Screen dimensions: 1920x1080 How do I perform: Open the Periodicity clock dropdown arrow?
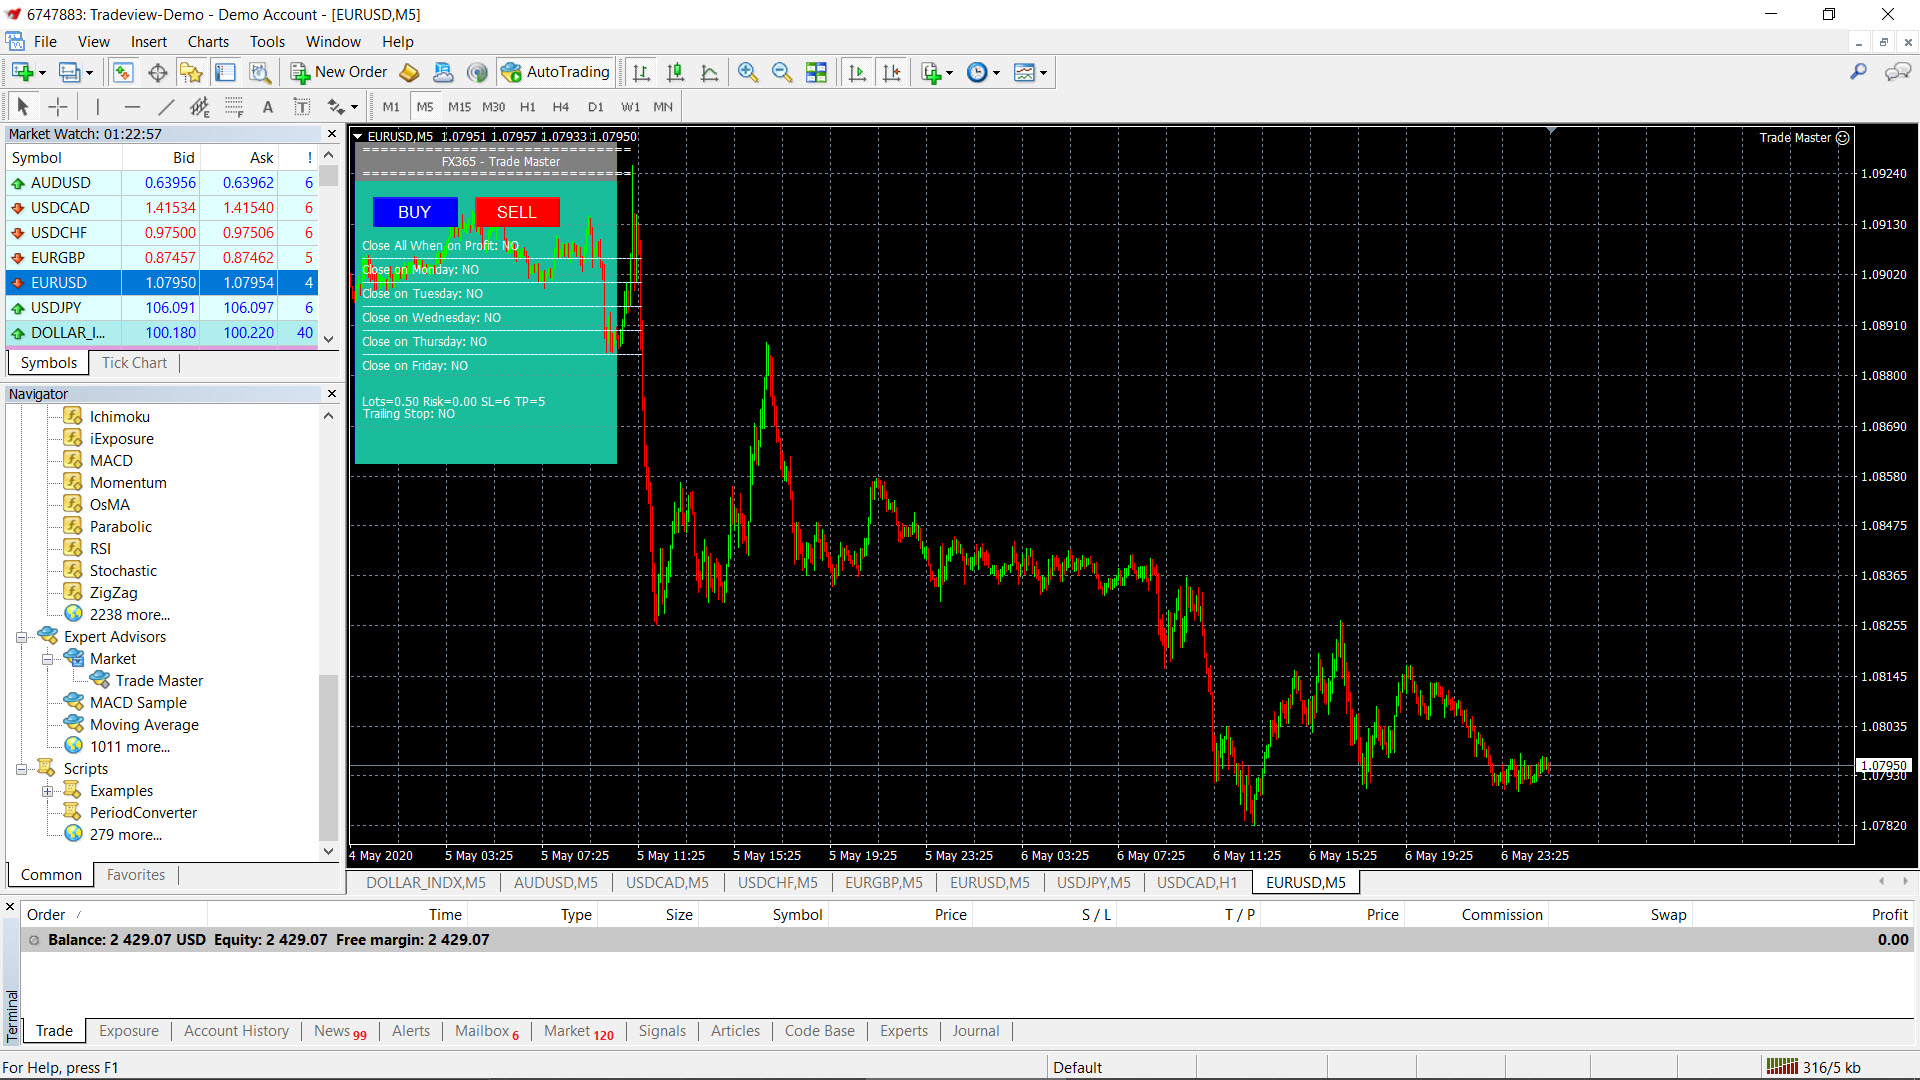(996, 73)
